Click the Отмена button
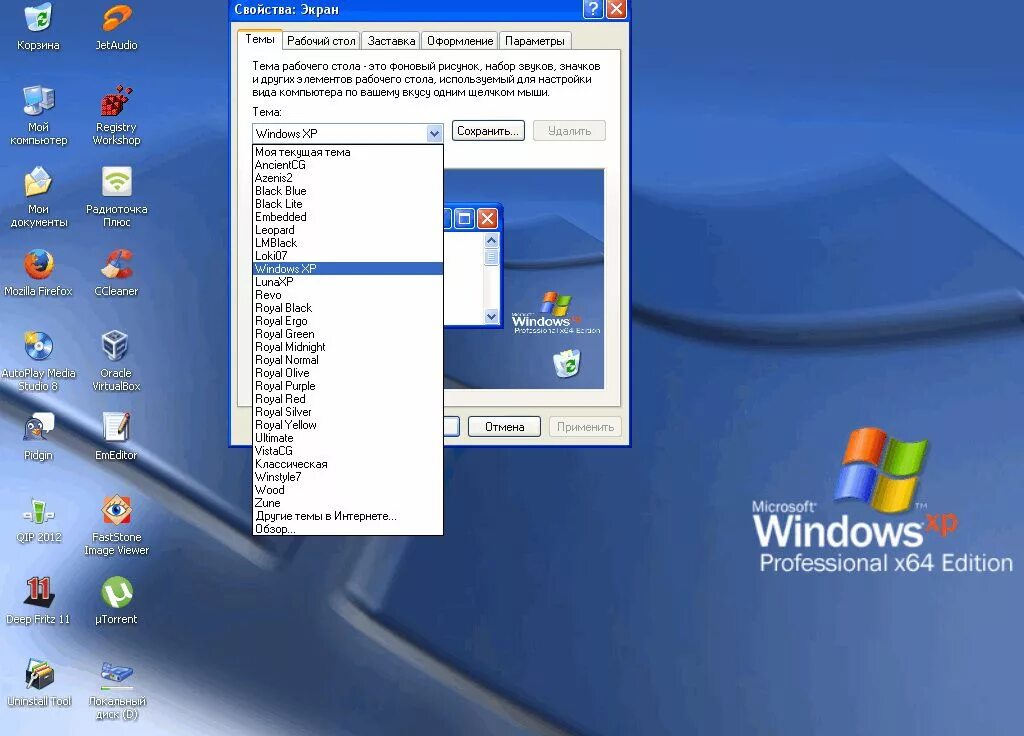 click(x=504, y=426)
